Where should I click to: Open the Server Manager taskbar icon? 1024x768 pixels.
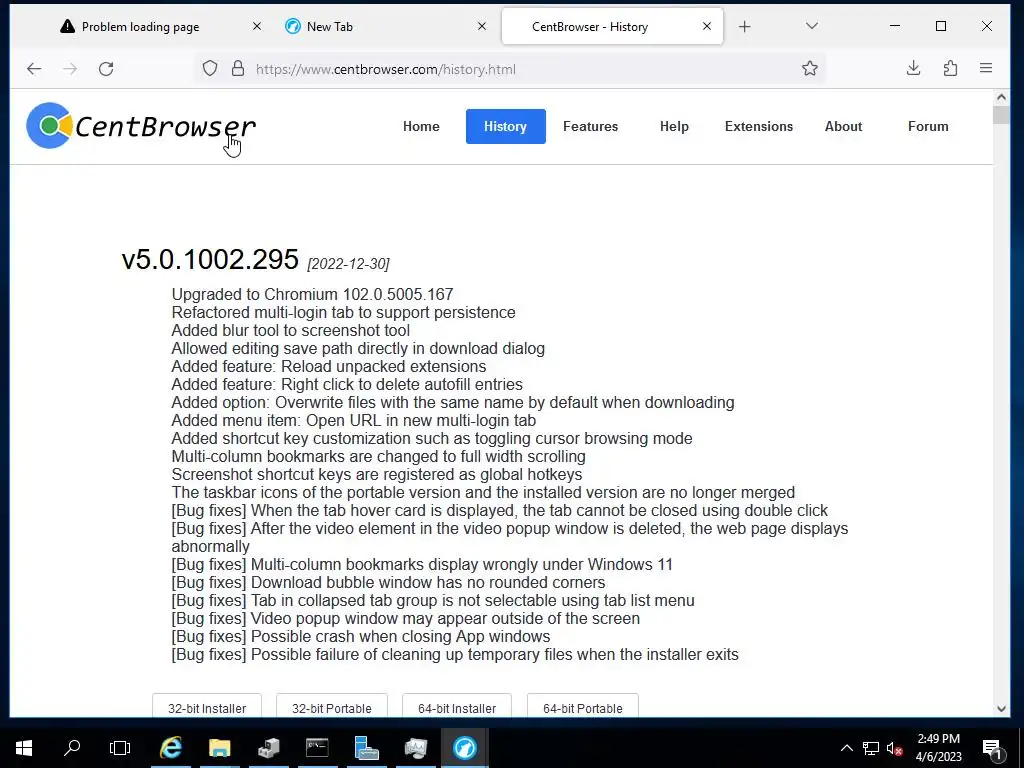tap(366, 748)
